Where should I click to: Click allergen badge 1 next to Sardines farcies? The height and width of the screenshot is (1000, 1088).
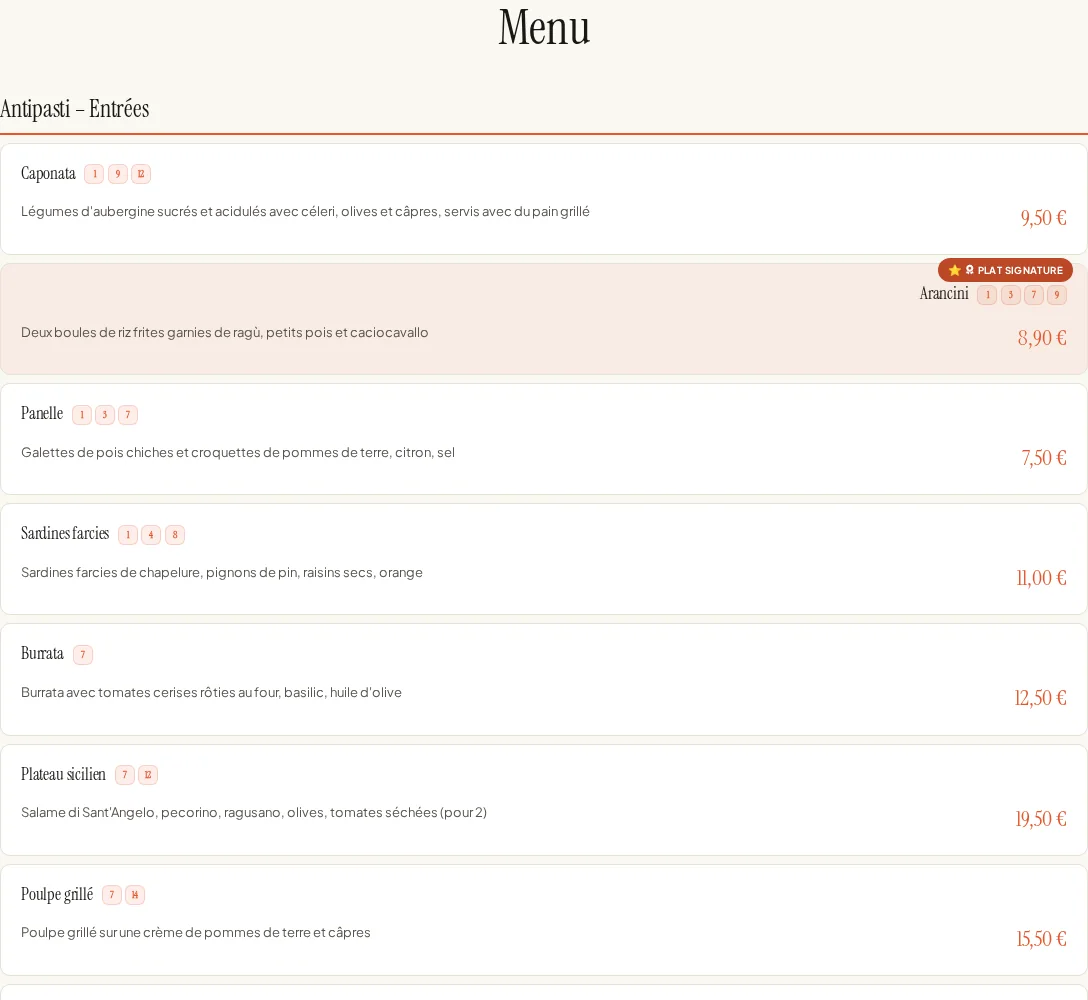coord(128,535)
